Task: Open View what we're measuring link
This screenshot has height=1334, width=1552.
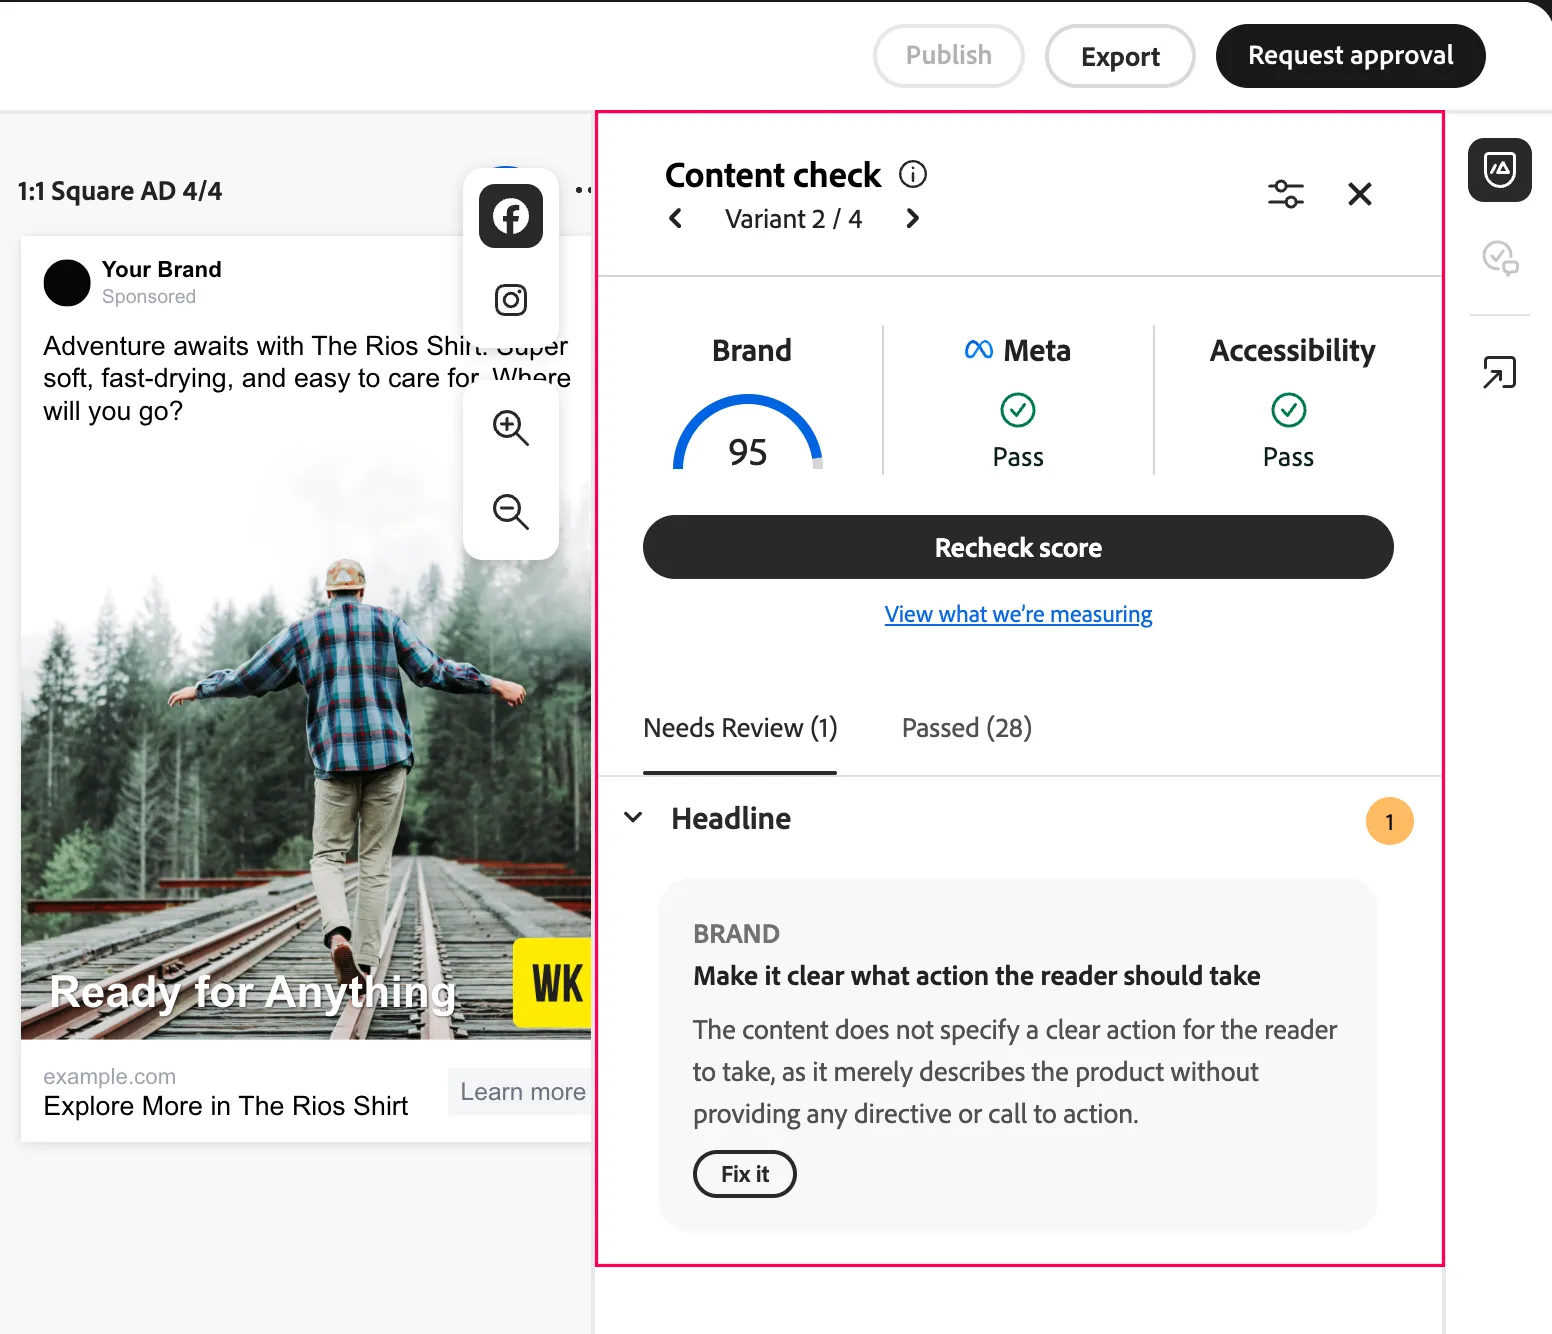Action: coord(1018,614)
